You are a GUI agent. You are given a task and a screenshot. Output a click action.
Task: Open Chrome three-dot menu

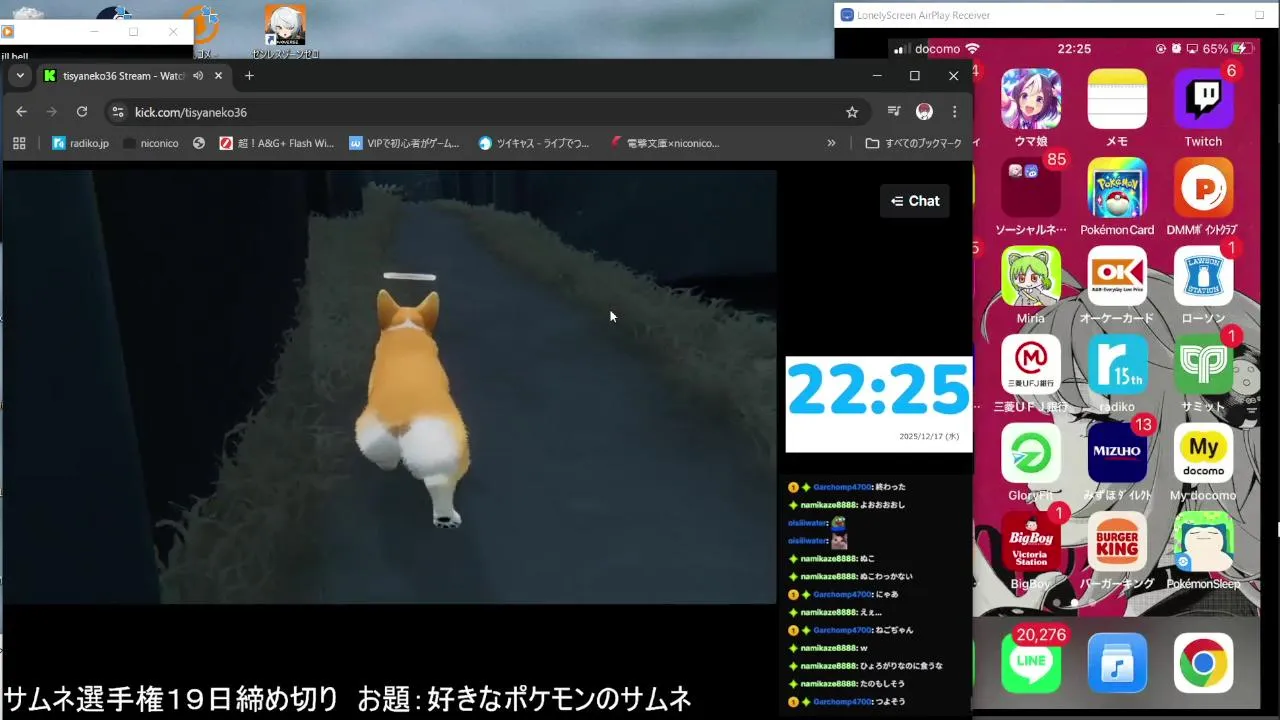[954, 112]
